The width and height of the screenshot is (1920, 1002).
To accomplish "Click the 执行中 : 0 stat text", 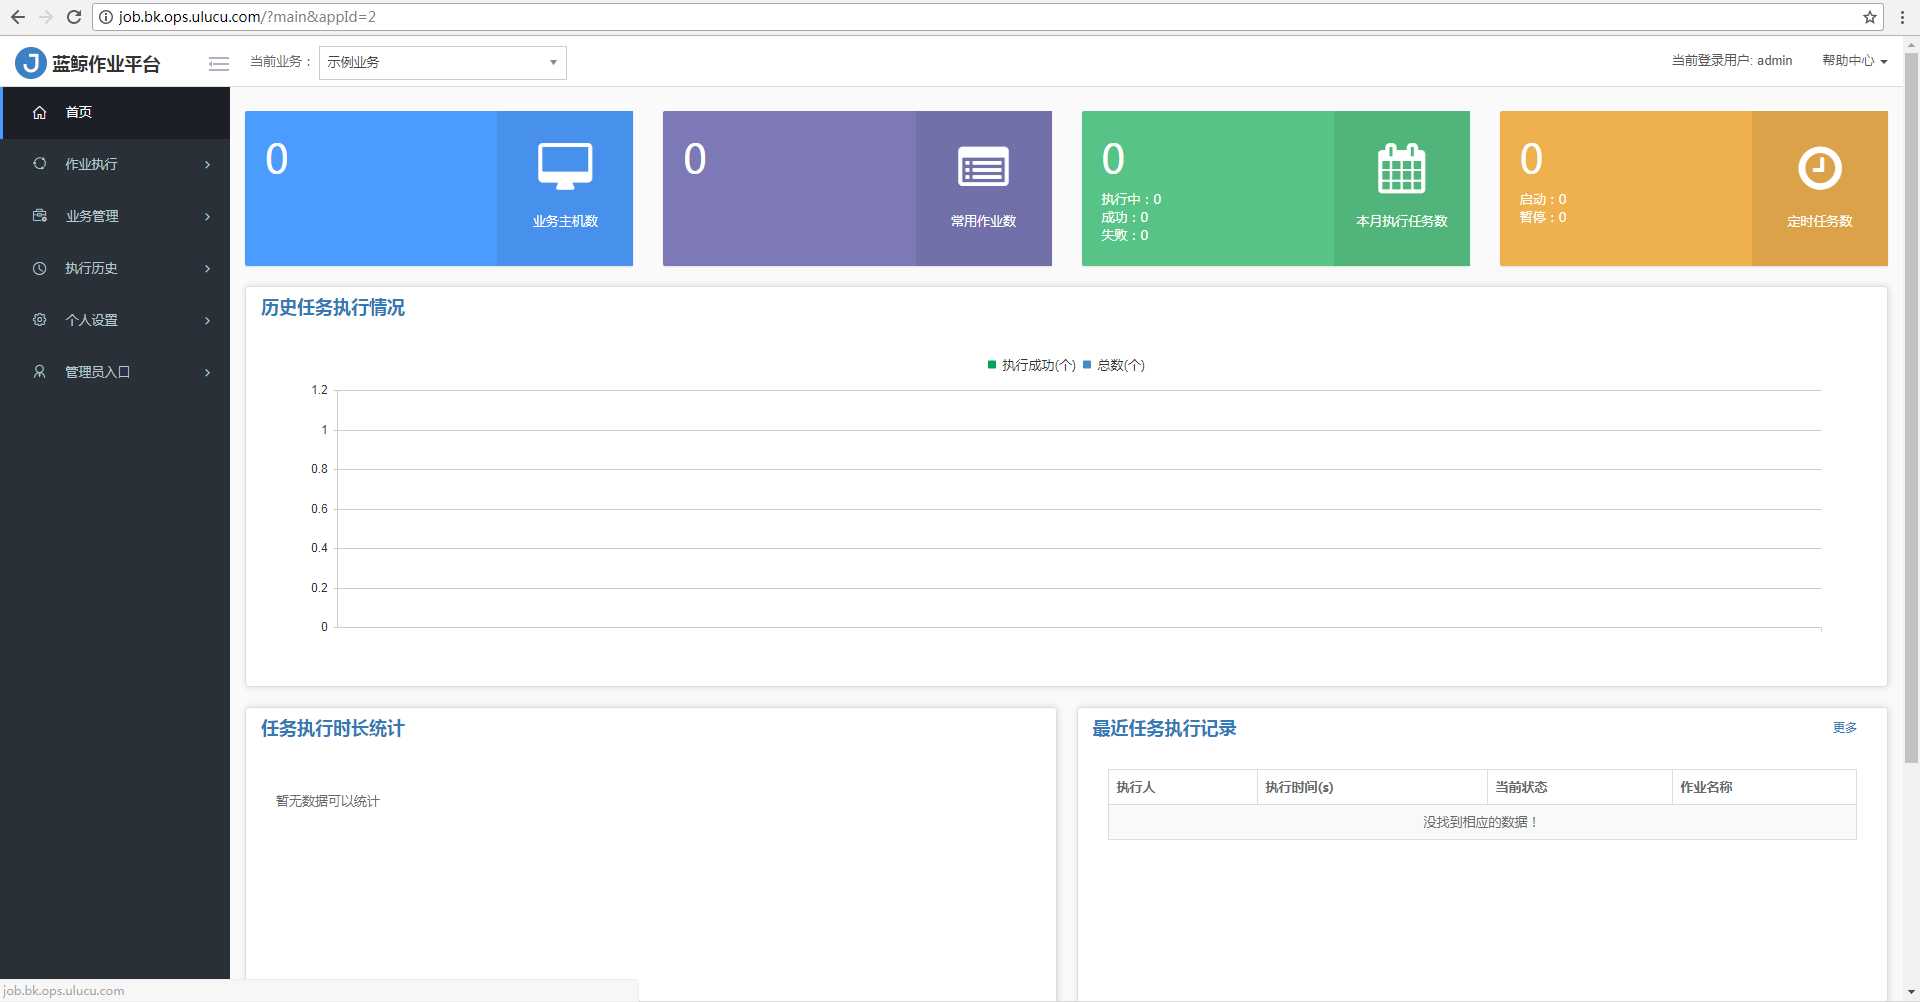I will (x=1131, y=199).
